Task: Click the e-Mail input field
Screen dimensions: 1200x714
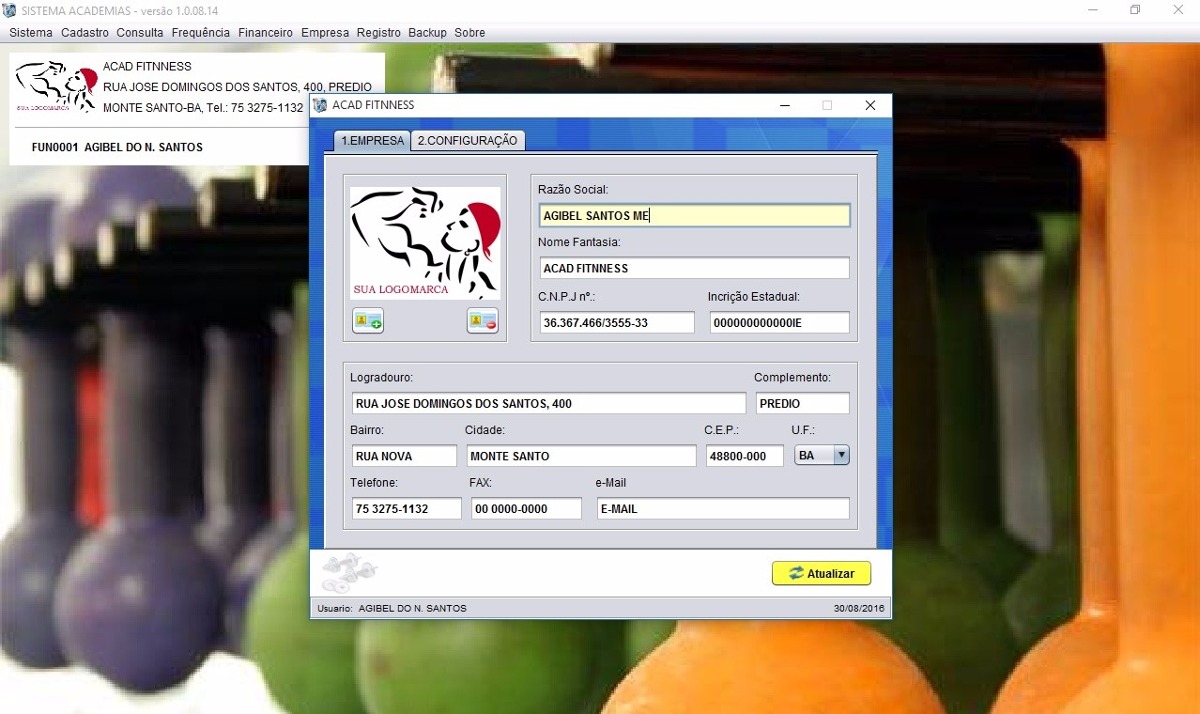Action: point(723,508)
